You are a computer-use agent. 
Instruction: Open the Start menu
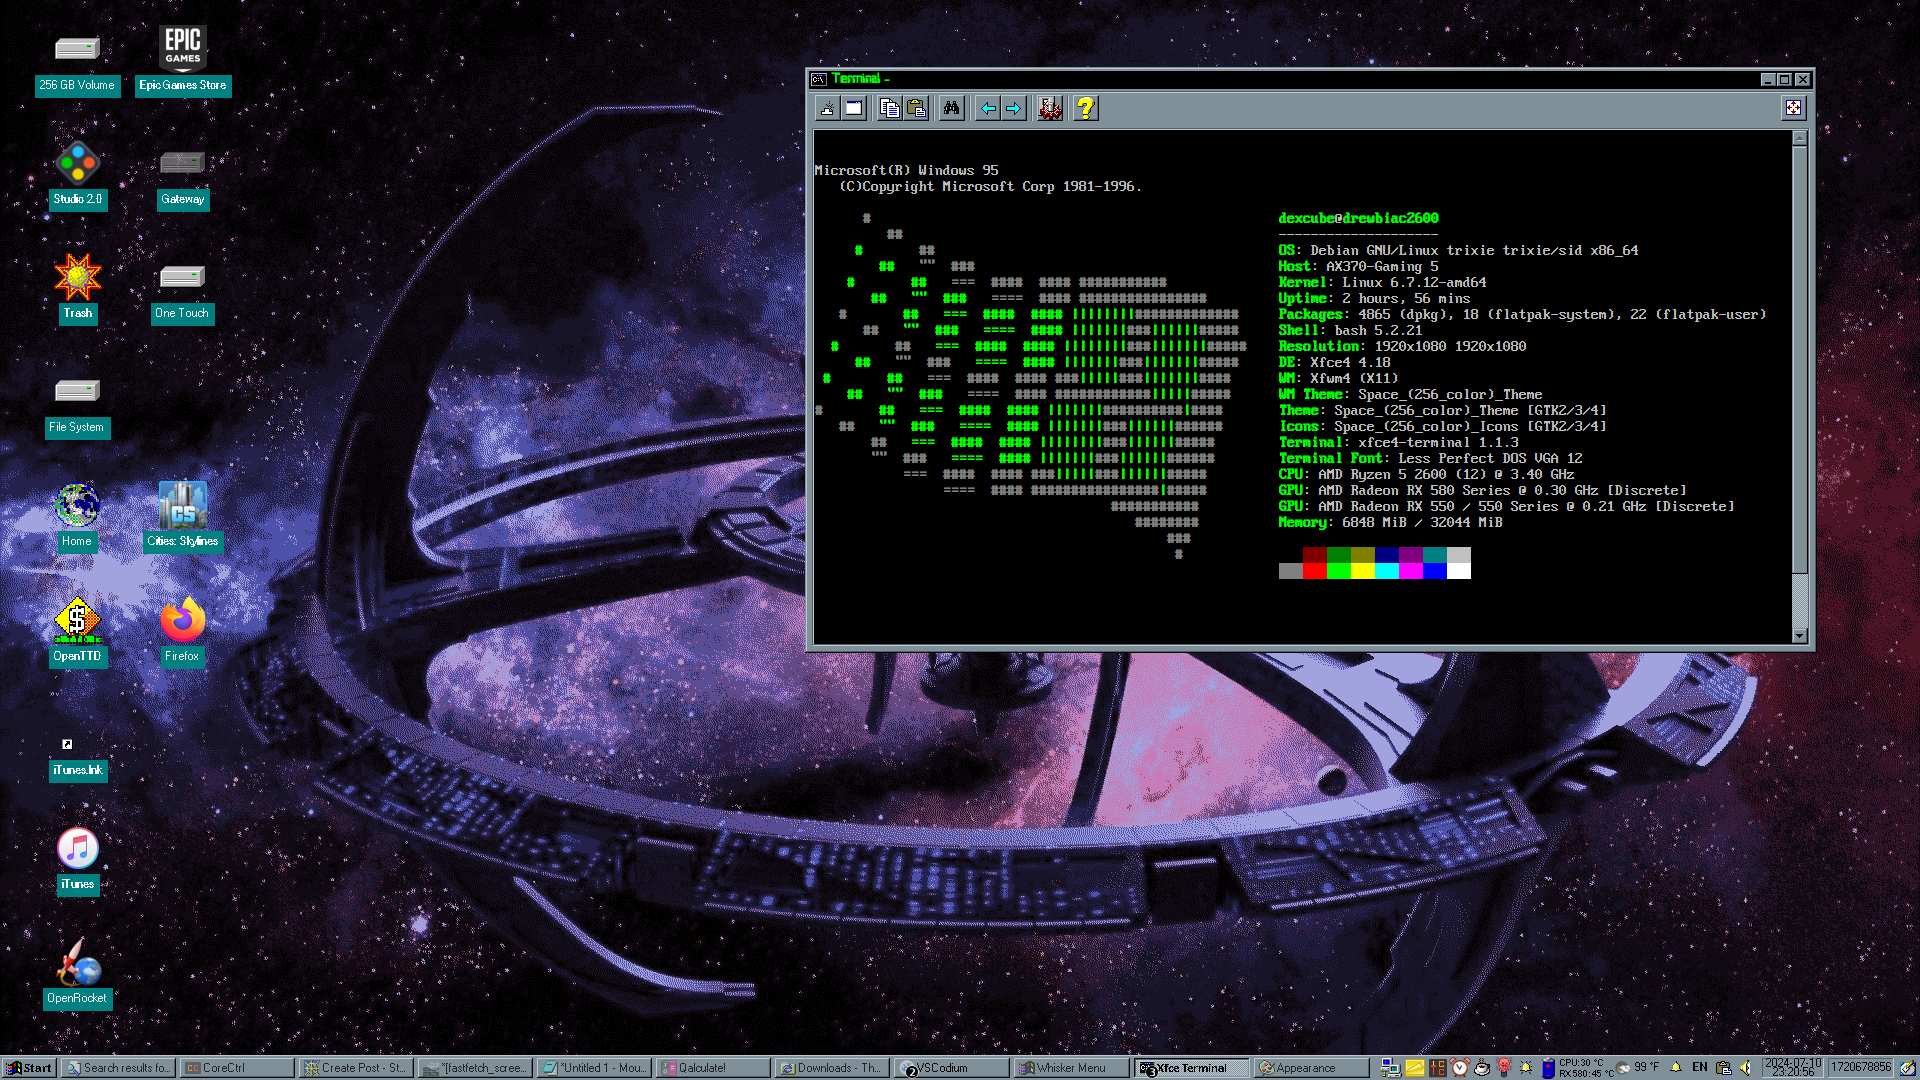28,1068
